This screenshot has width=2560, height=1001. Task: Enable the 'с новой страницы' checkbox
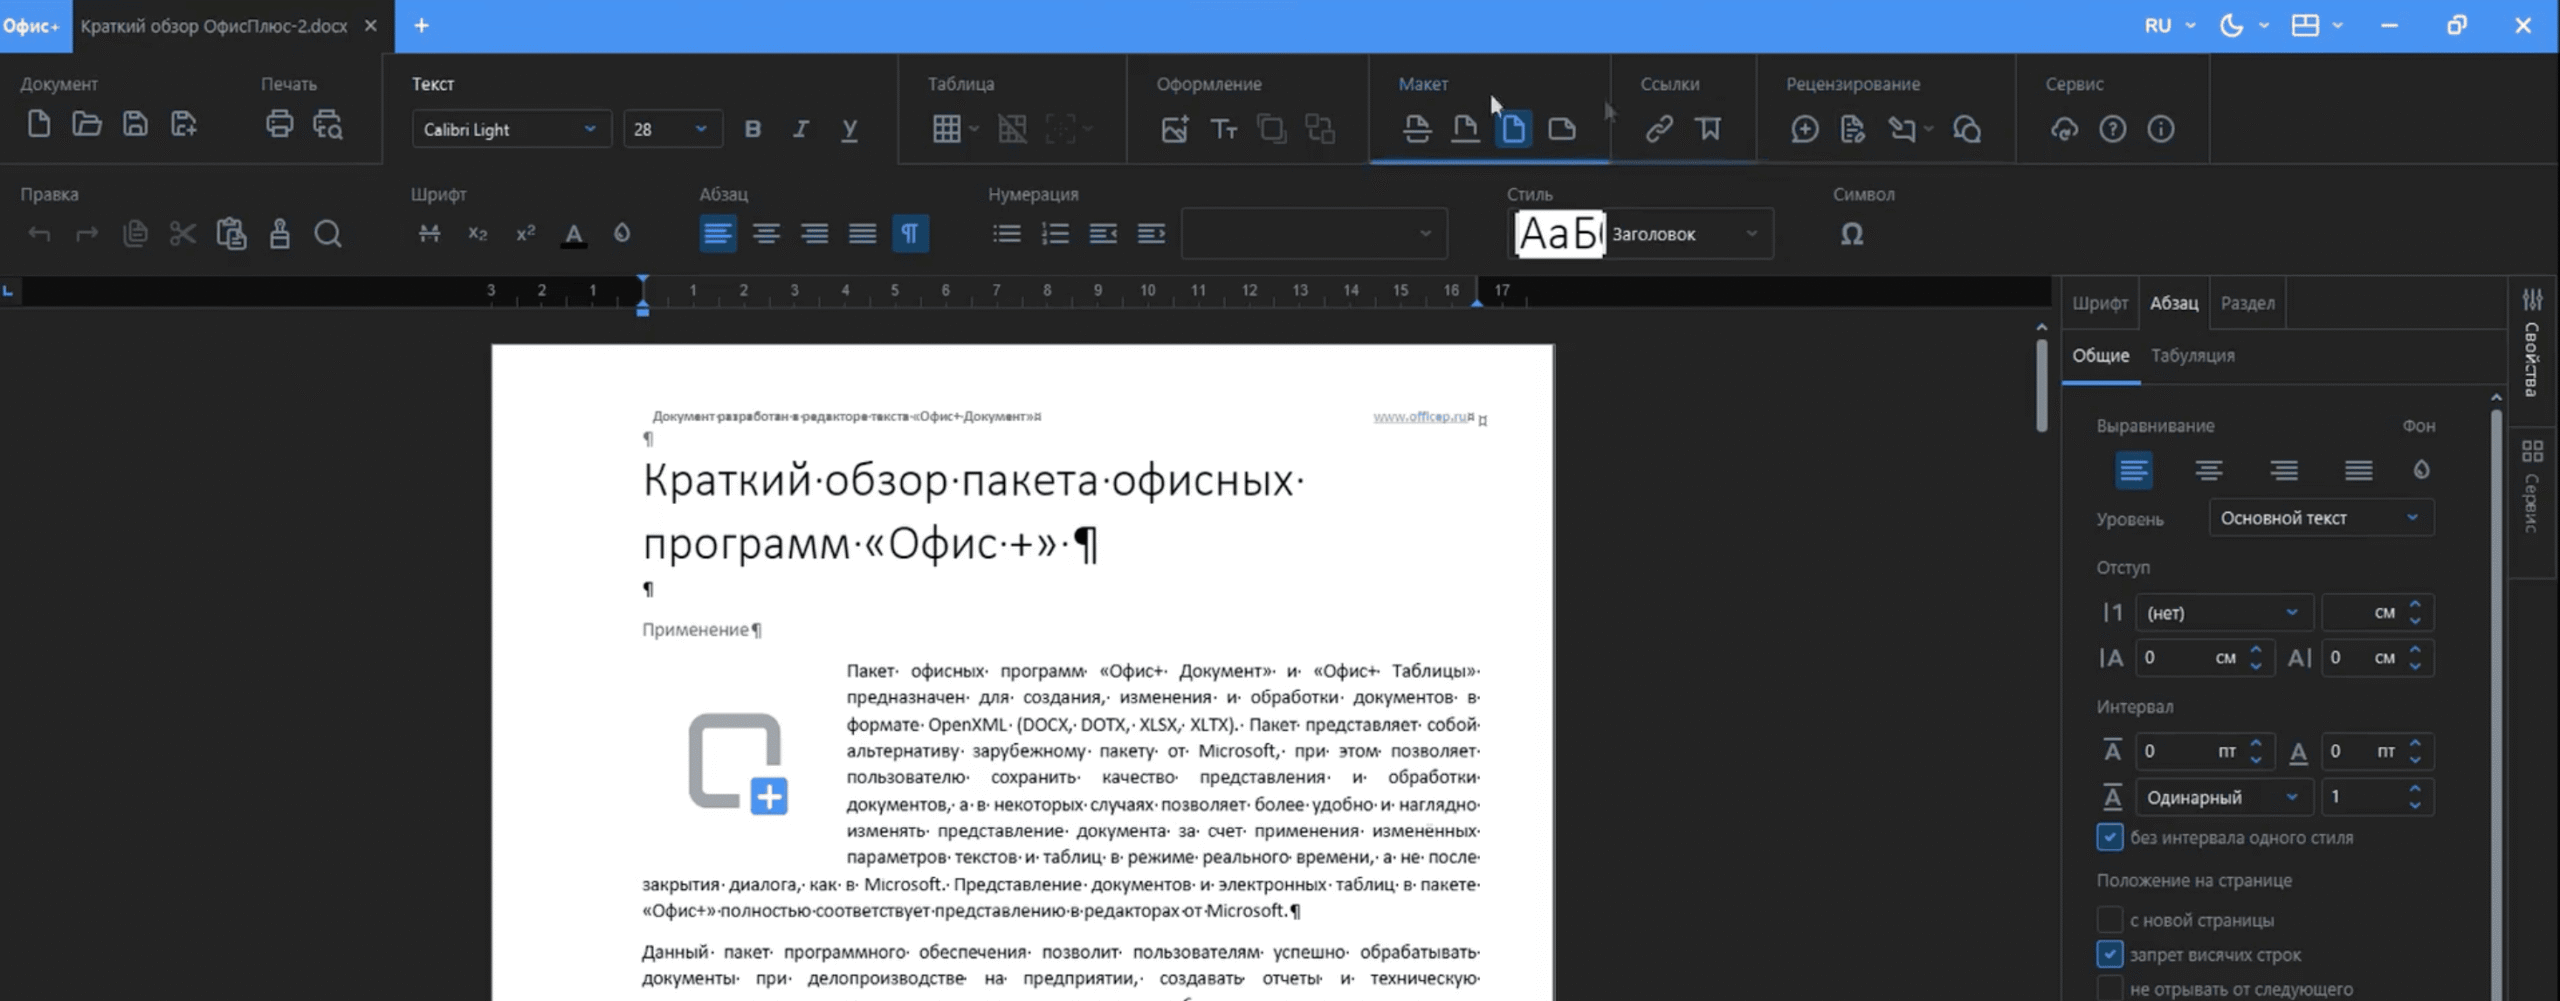click(x=2109, y=919)
